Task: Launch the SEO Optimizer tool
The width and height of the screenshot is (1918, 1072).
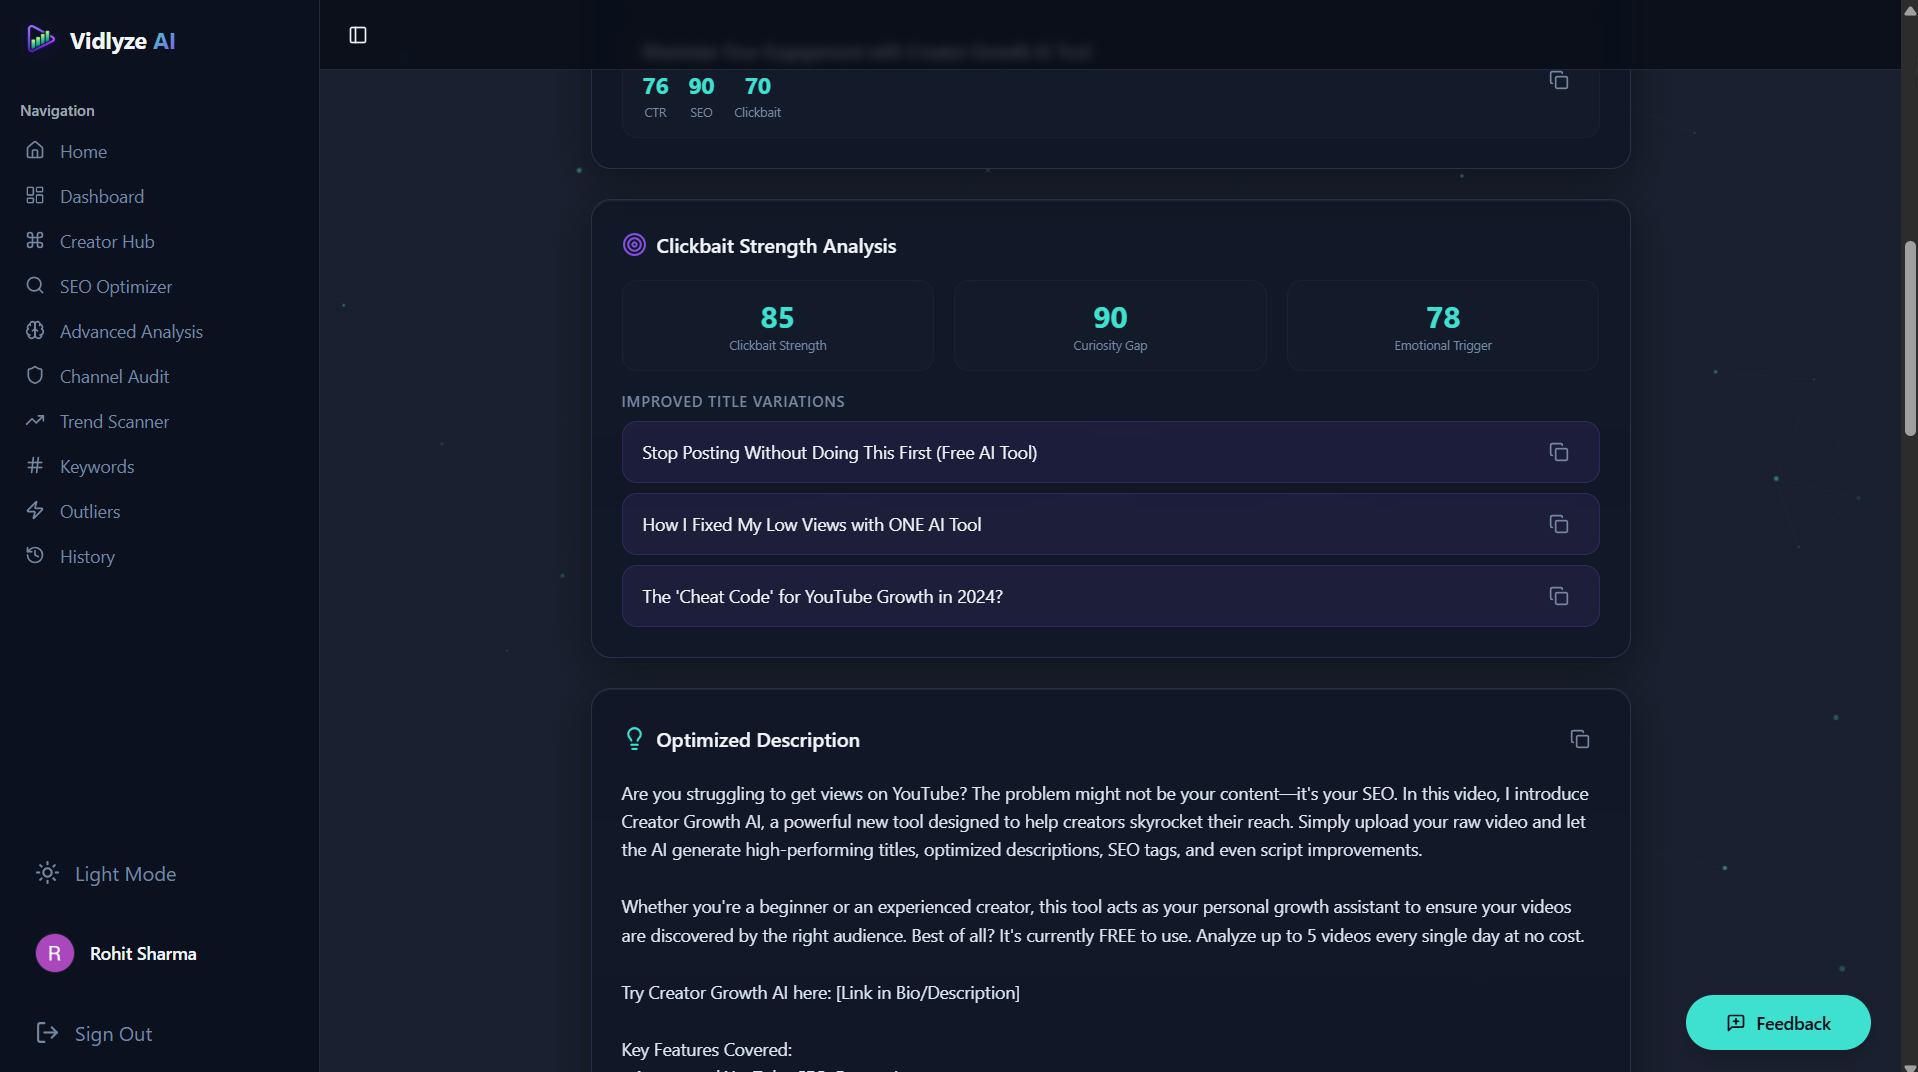Action: (114, 286)
